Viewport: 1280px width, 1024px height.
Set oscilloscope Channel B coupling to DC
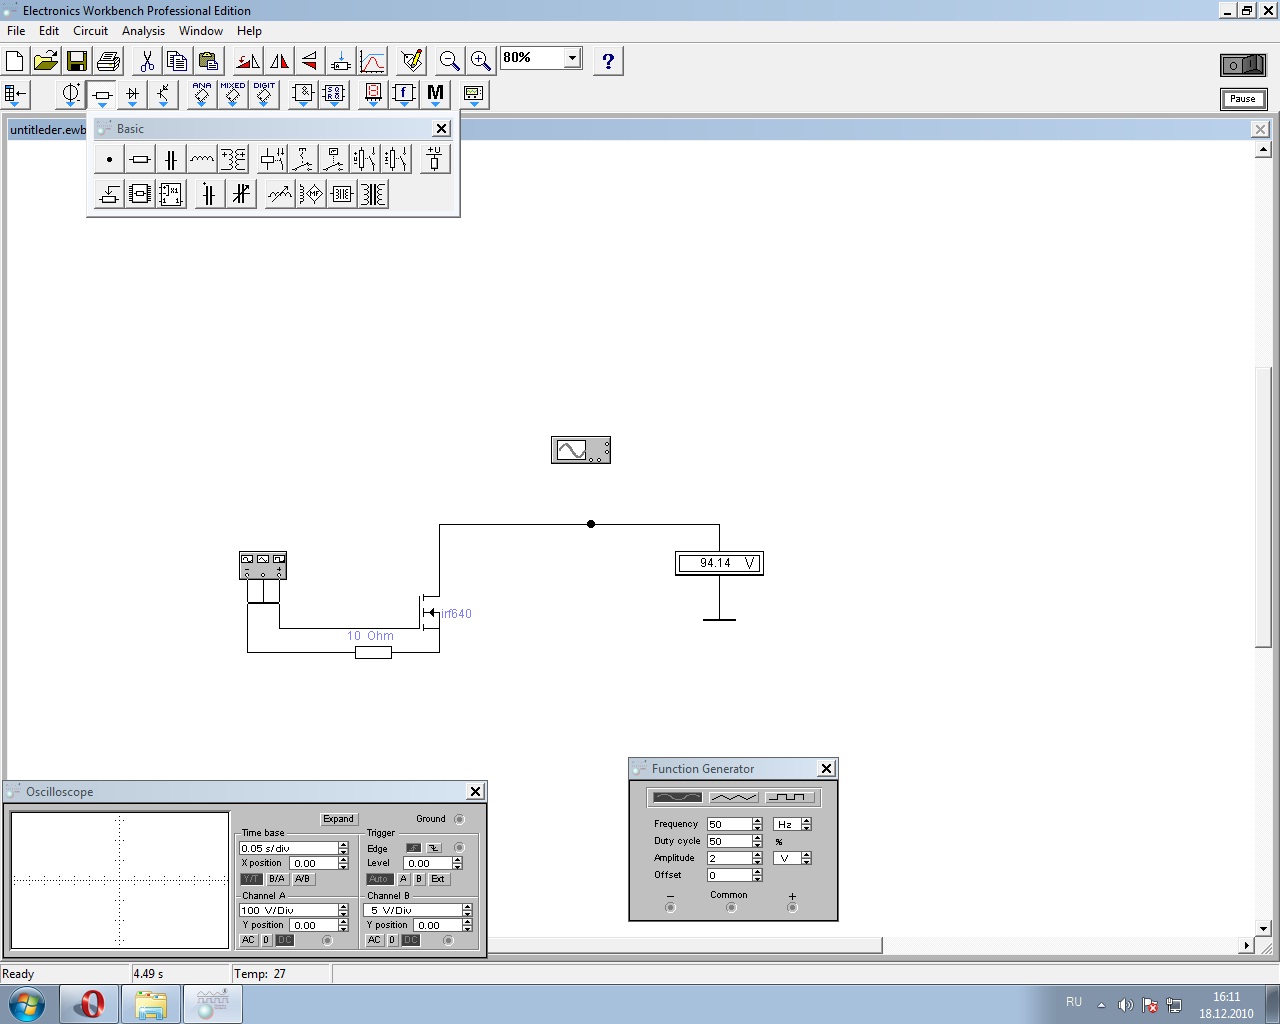click(411, 940)
